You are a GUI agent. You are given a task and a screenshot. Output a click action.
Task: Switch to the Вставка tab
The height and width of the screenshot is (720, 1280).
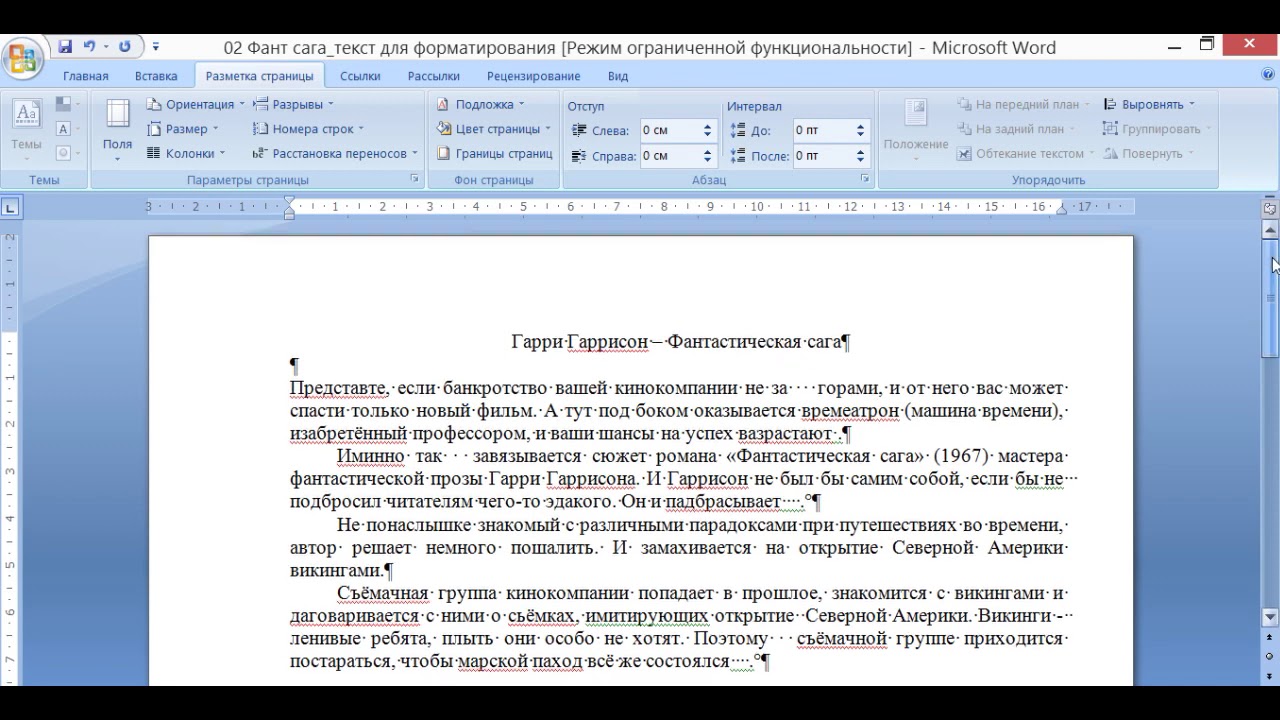(x=156, y=76)
